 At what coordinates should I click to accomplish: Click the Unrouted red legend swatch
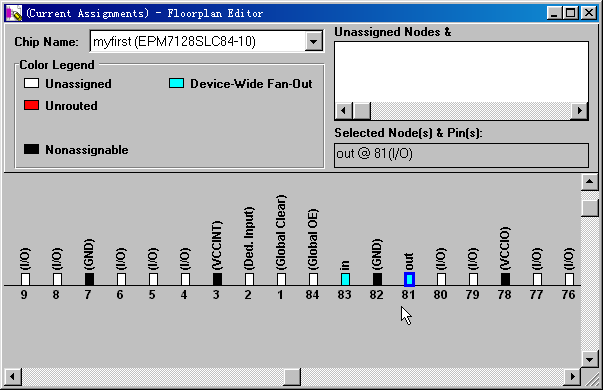click(x=31, y=105)
